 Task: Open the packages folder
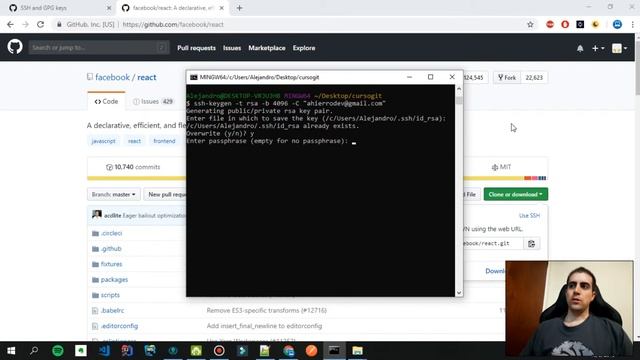click(114, 280)
